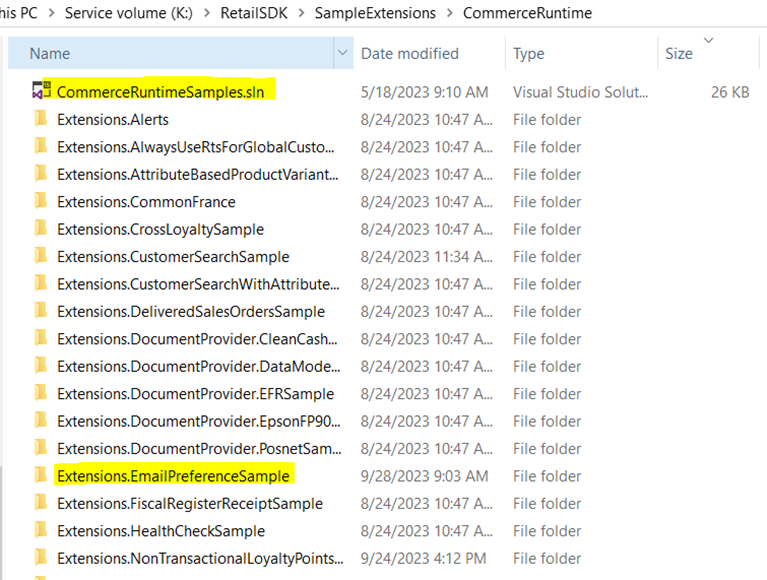Go to This PC in the breadcrumb
The height and width of the screenshot is (580, 767).
19,13
